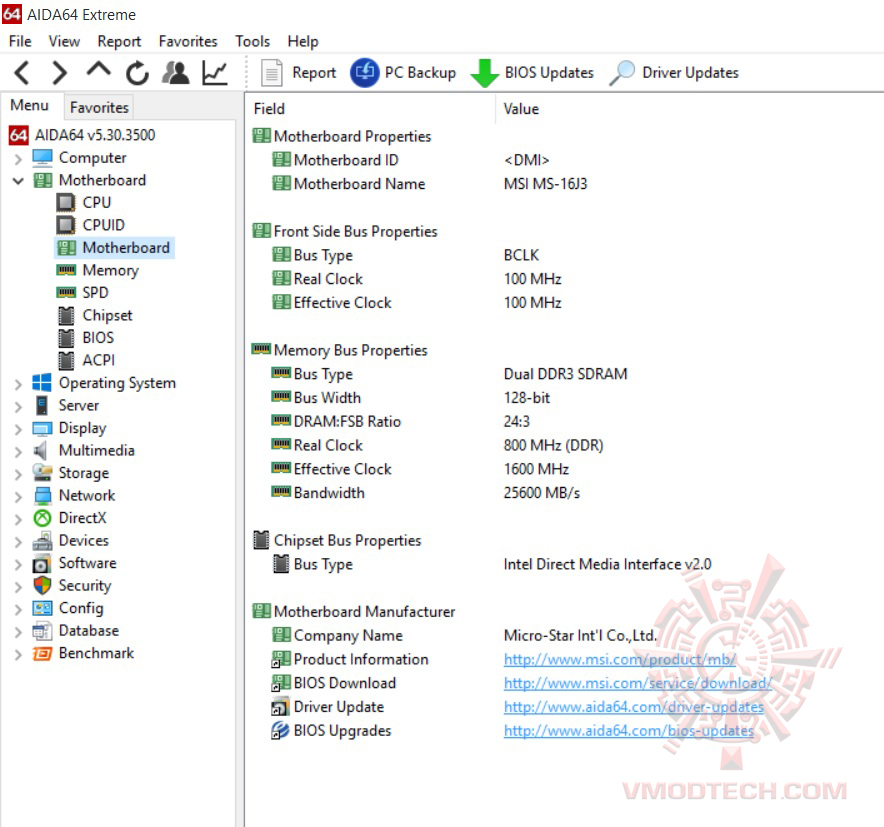Switch to the Favorites panel tab
This screenshot has width=884, height=827.
click(99, 107)
